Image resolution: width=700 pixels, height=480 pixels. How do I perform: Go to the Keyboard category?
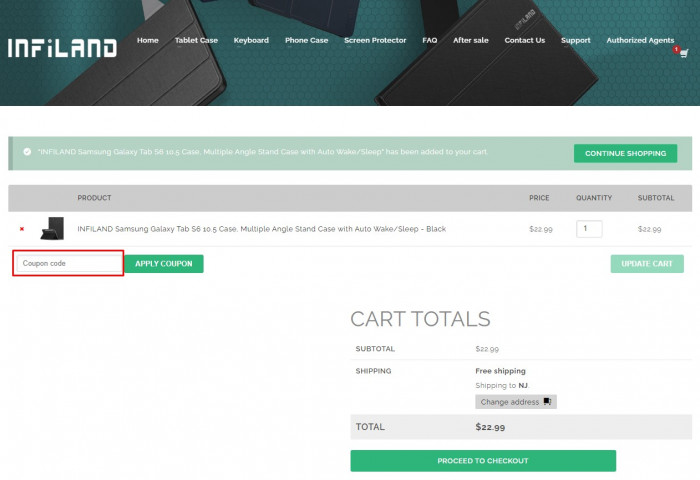[251, 40]
